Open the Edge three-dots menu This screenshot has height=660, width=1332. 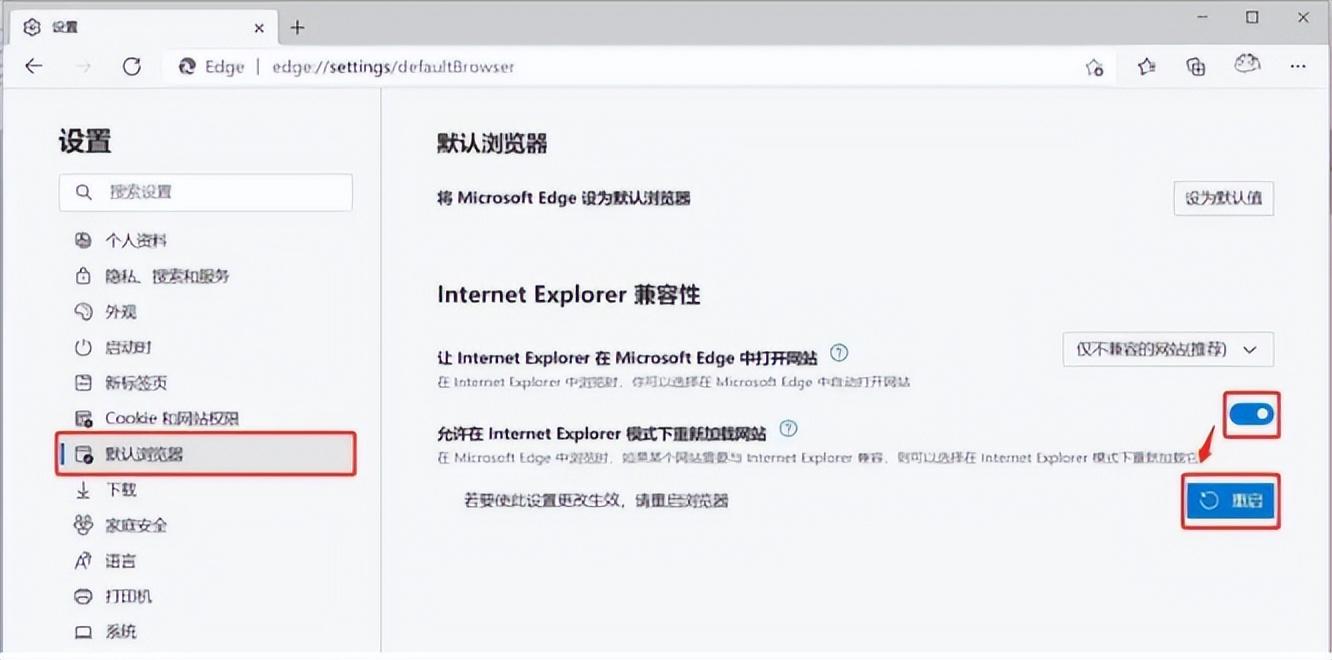(x=1298, y=66)
